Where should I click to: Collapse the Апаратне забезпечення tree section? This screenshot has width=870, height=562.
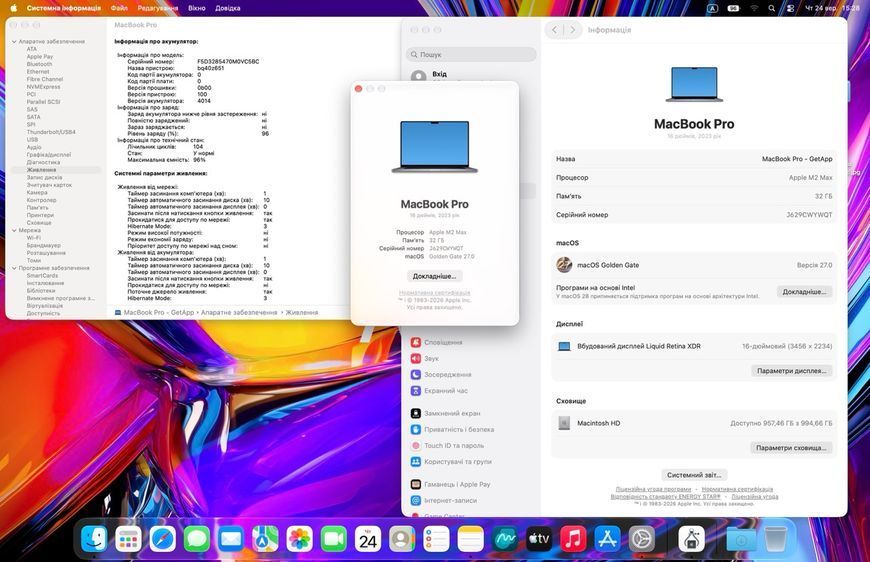(14, 42)
